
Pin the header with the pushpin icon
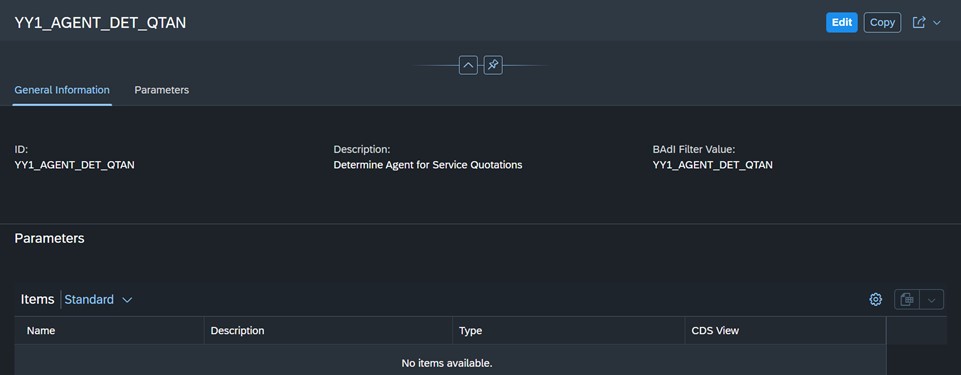(493, 65)
